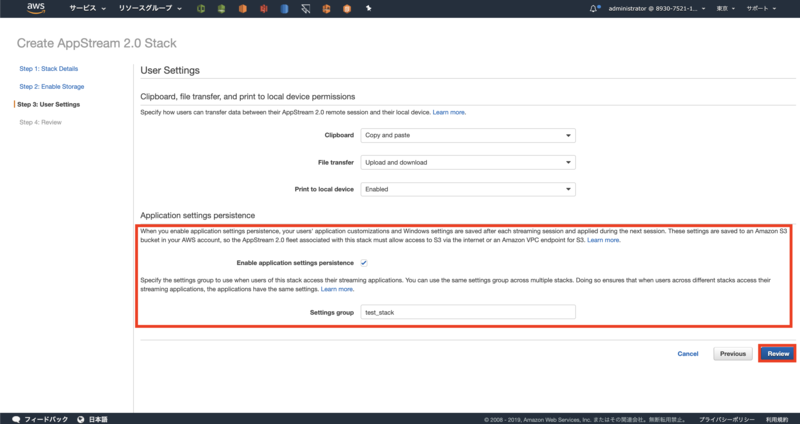Open the notifications bell icon
Image resolution: width=800 pixels, height=424 pixels.
(593, 9)
